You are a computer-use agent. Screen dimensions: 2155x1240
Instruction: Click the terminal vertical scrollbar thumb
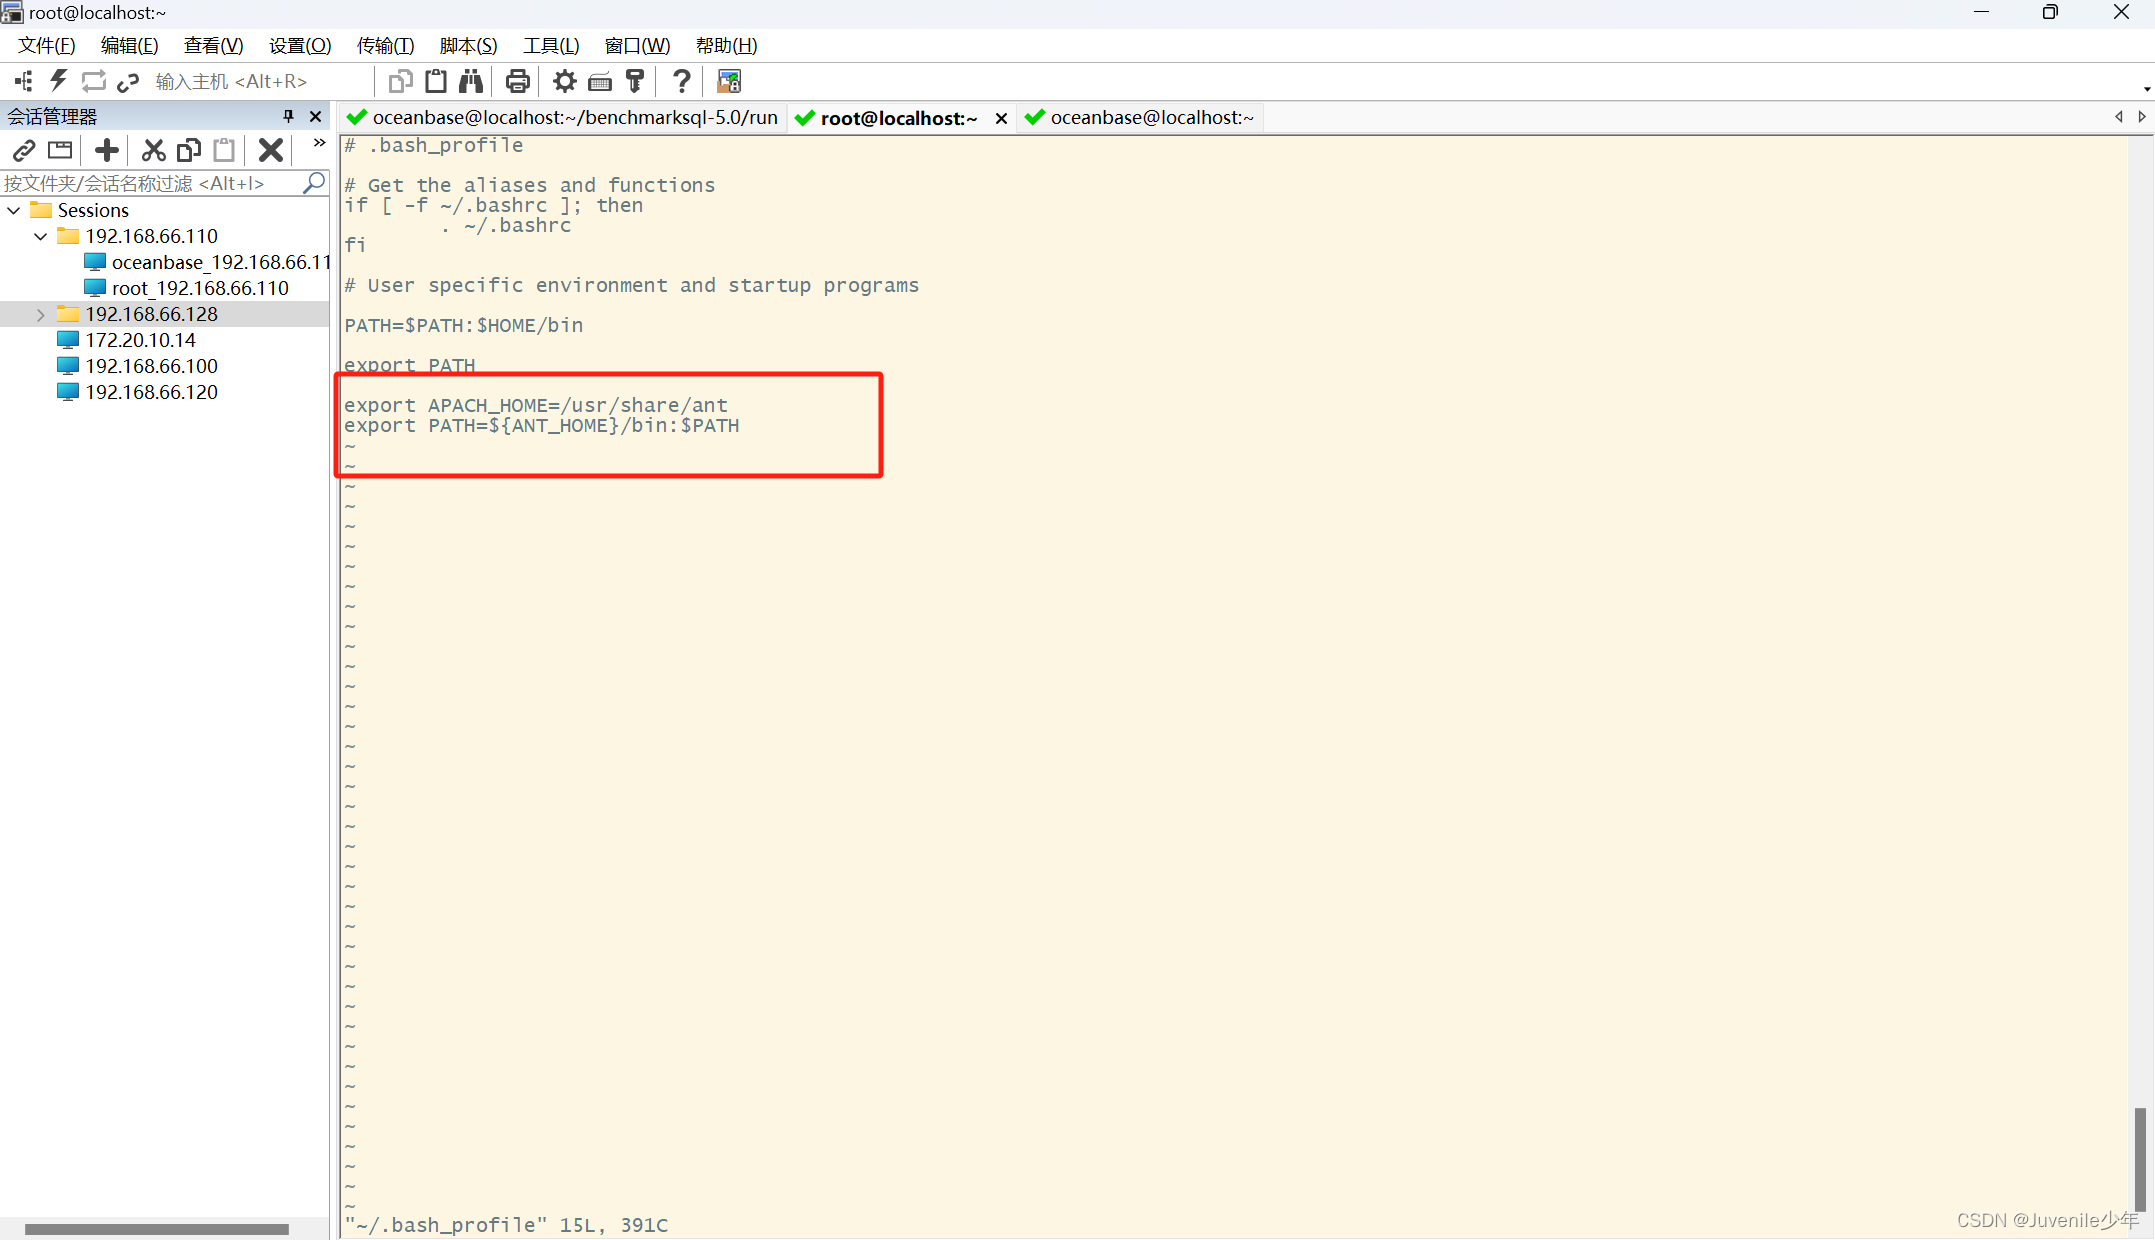[x=2139, y=1159]
